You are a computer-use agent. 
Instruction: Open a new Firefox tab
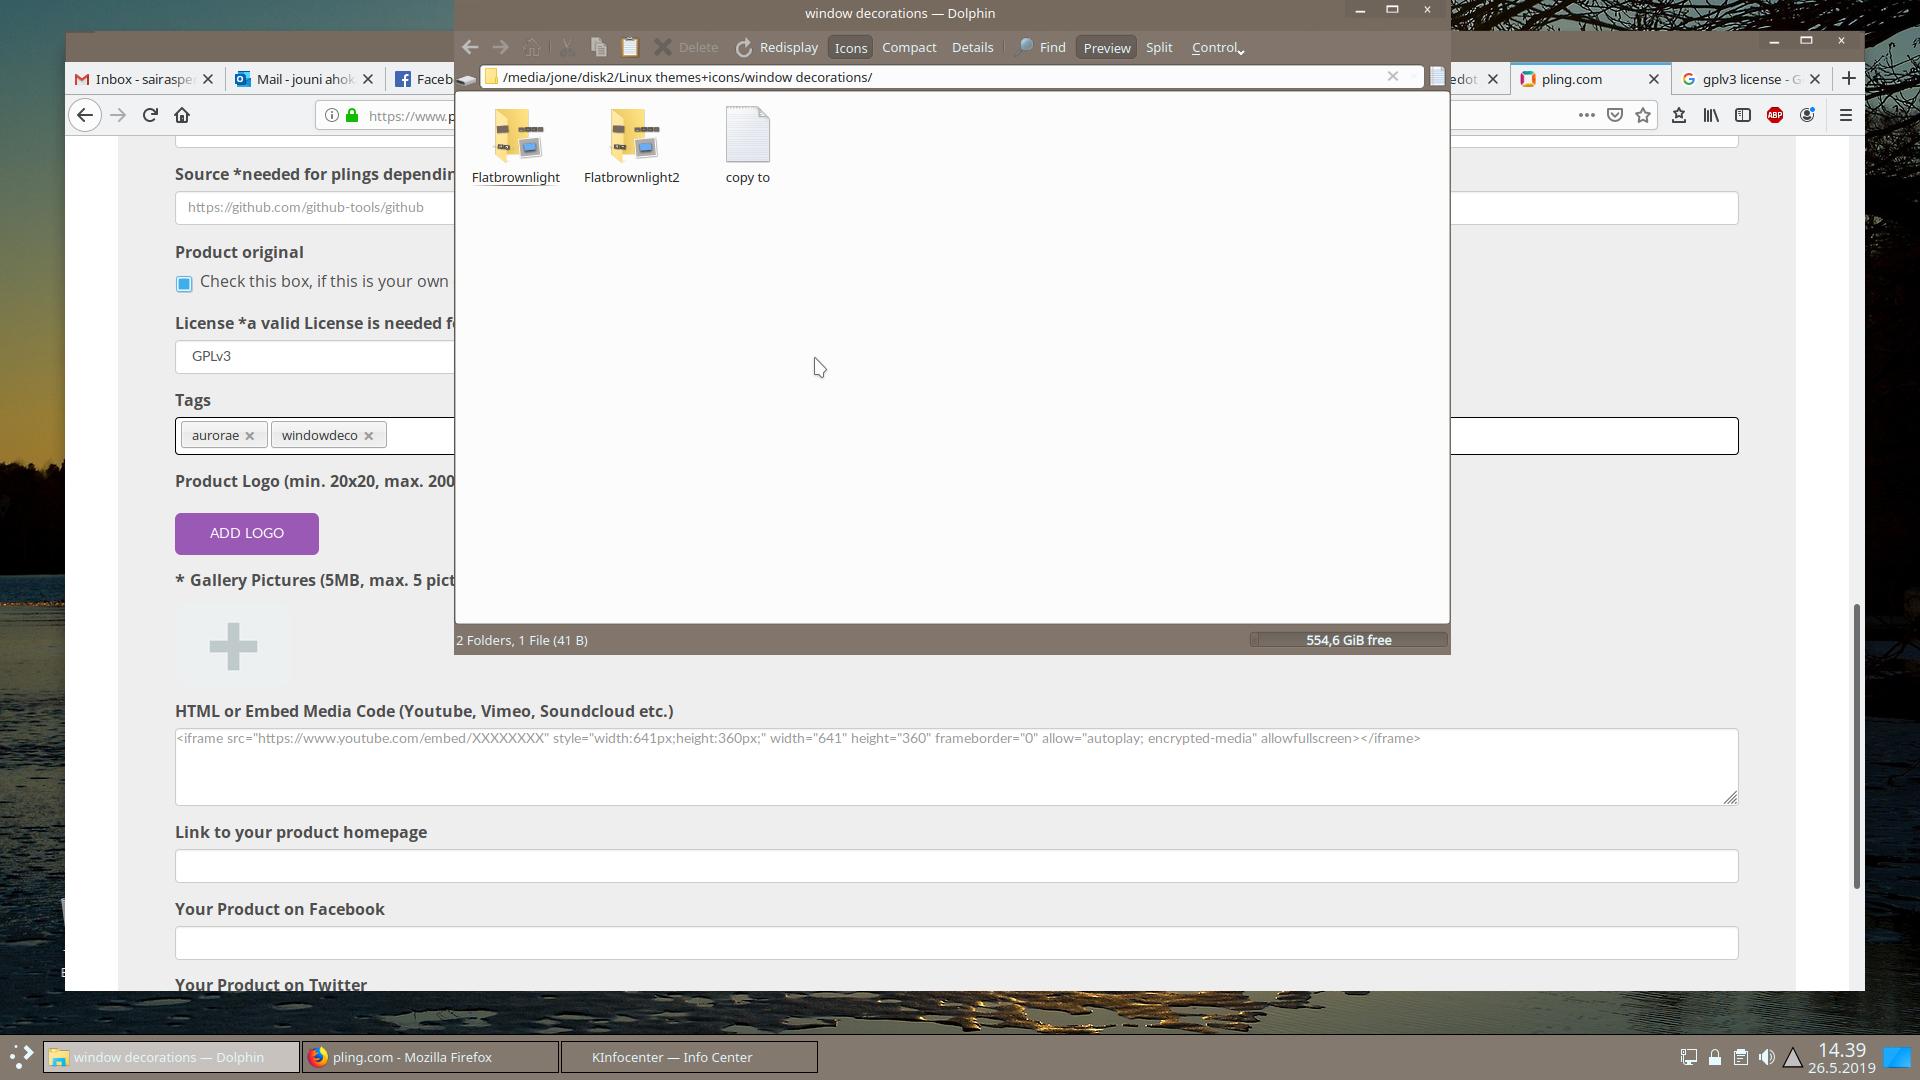tap(1848, 78)
